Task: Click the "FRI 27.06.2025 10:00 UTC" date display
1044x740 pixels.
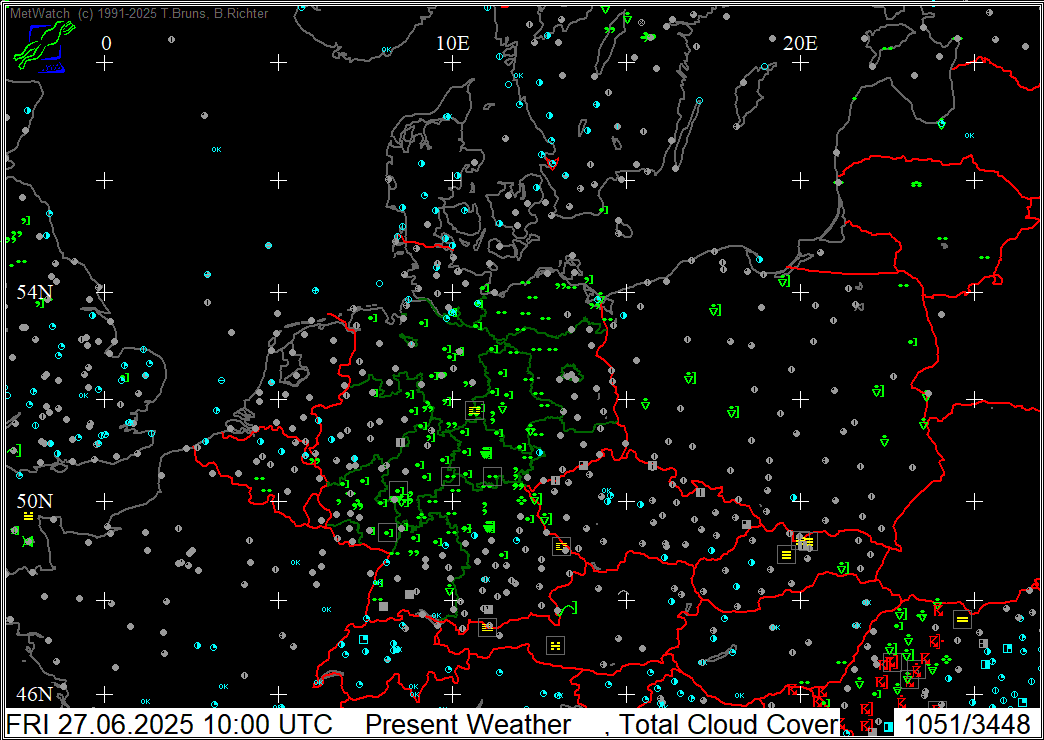Action: tap(169, 724)
